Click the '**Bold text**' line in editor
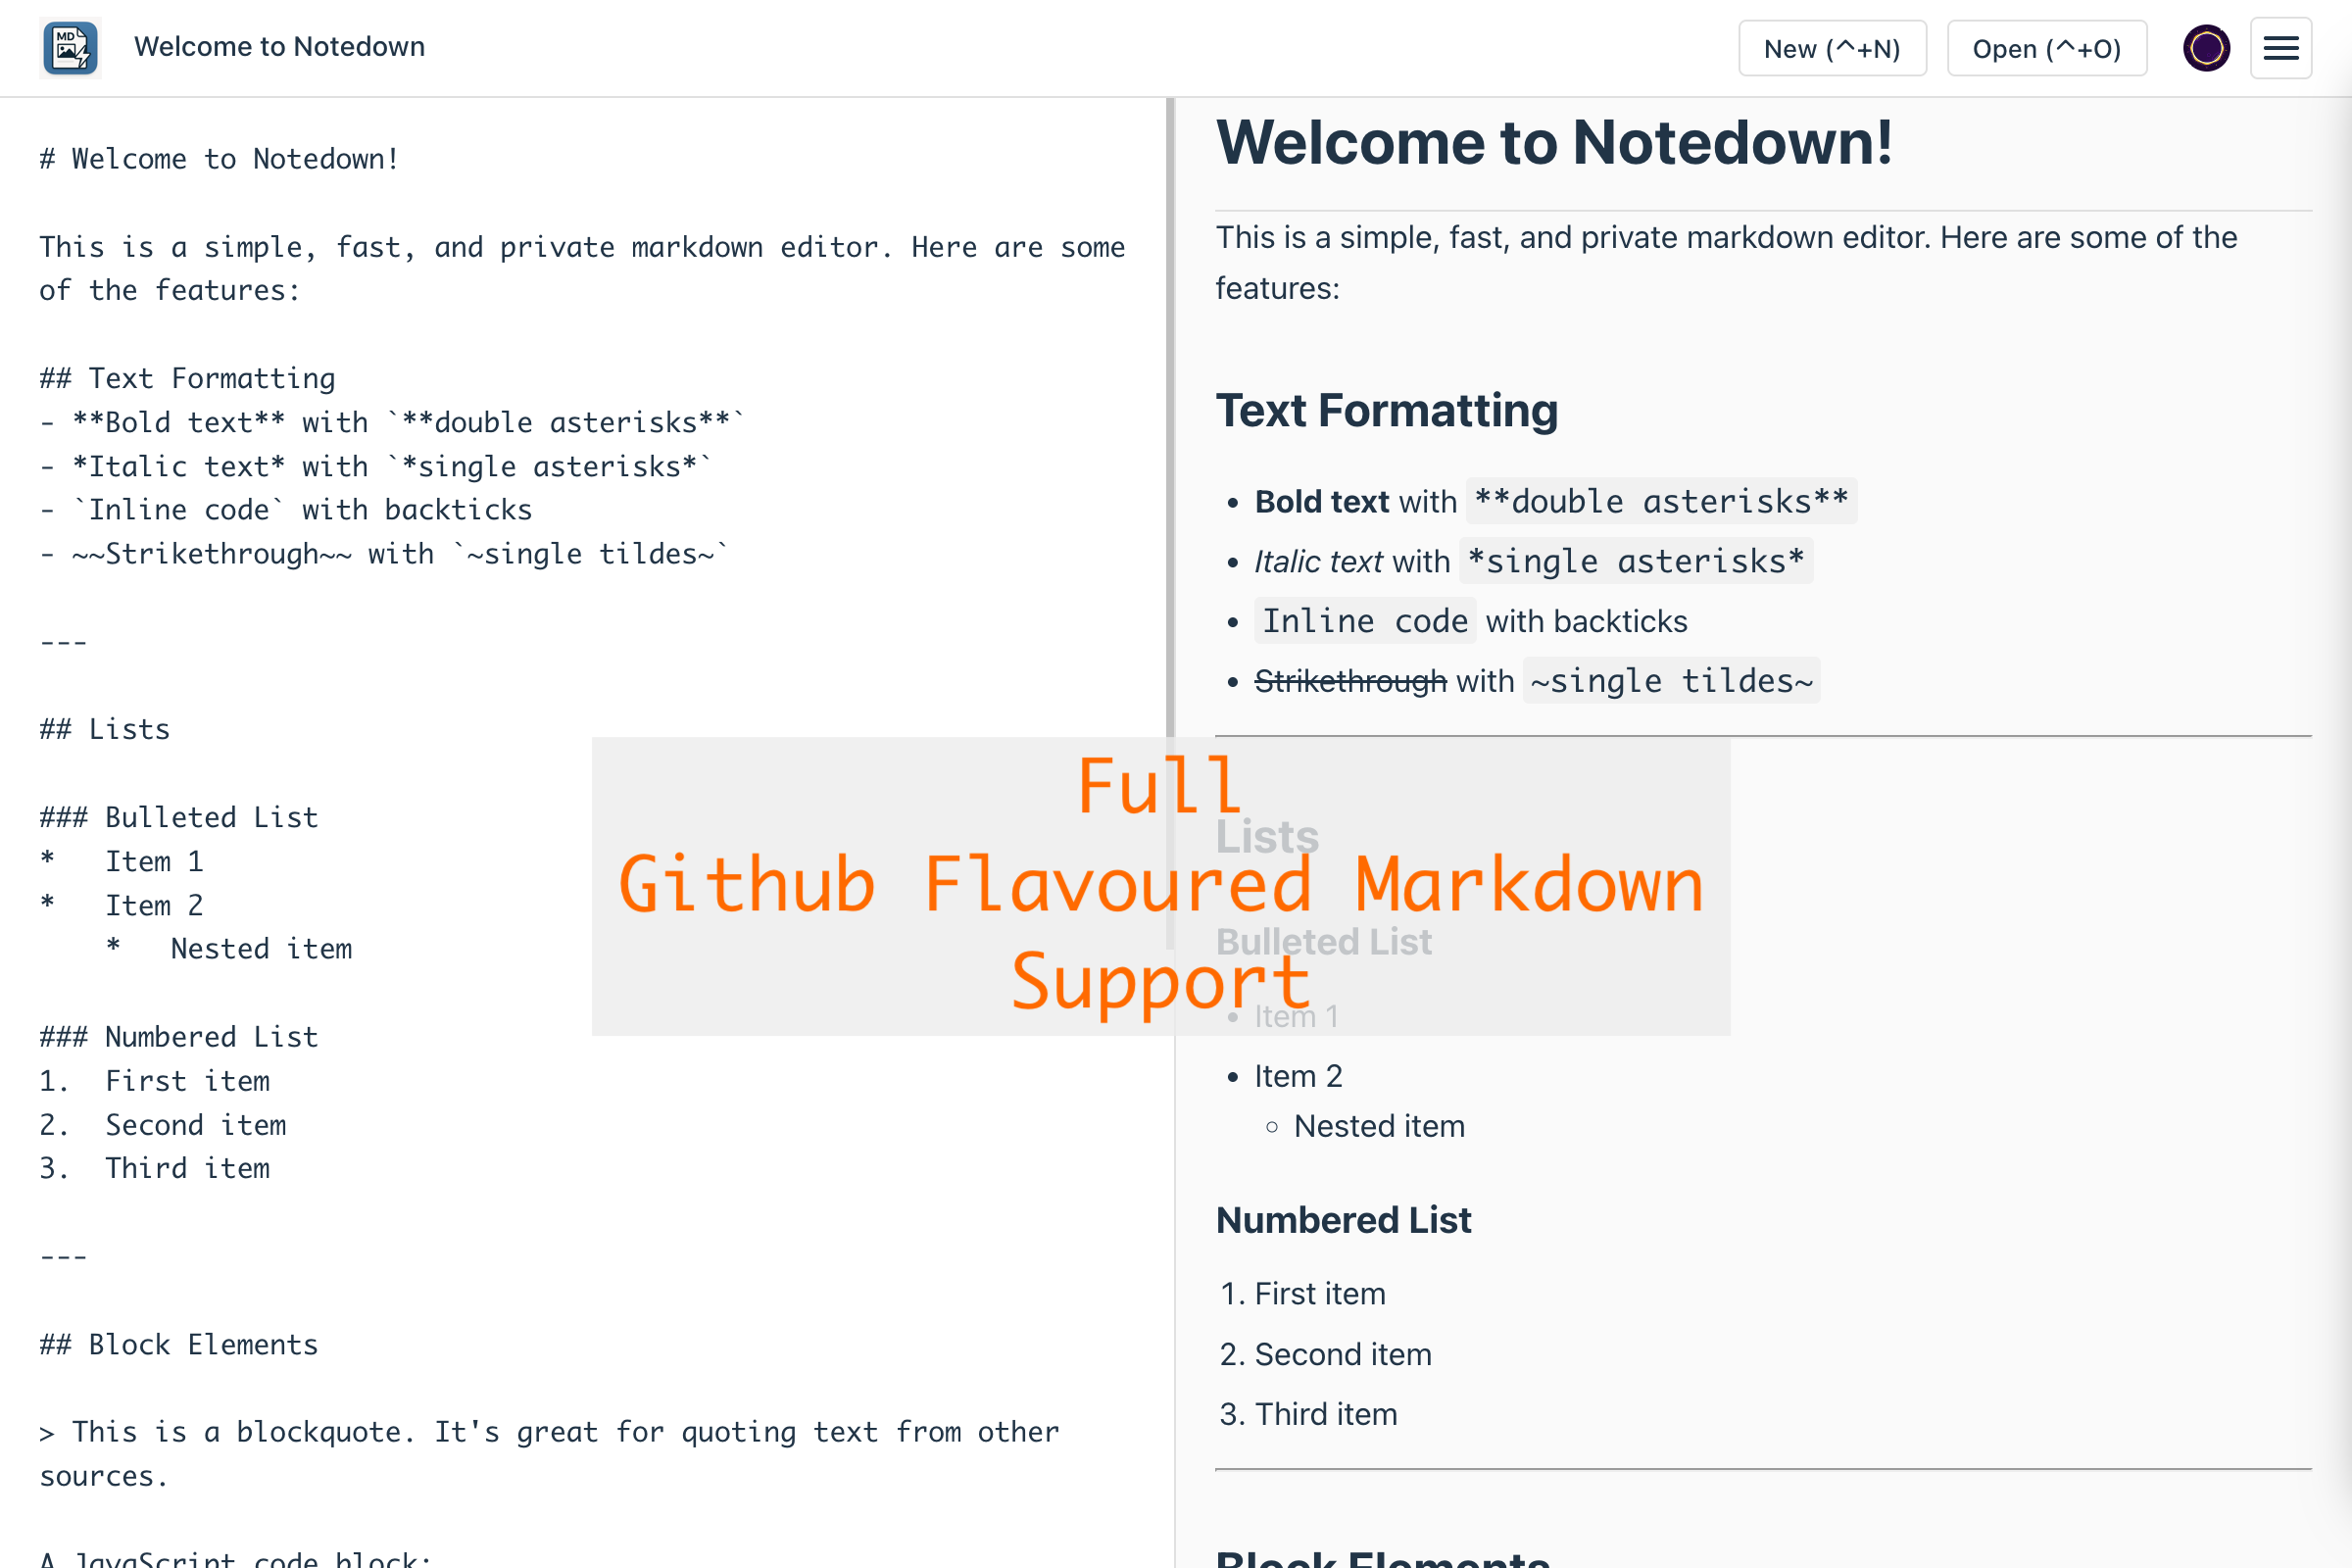The image size is (2352, 1568). click(392, 421)
